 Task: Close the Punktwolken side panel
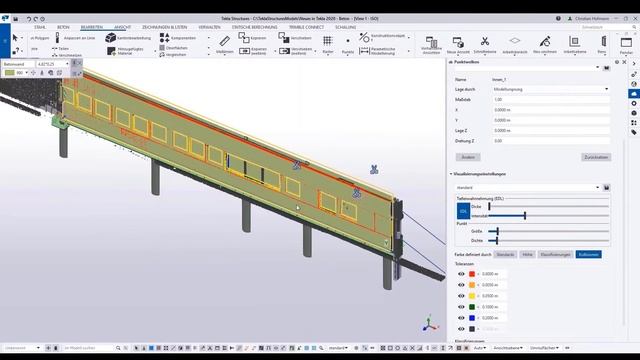click(624, 62)
